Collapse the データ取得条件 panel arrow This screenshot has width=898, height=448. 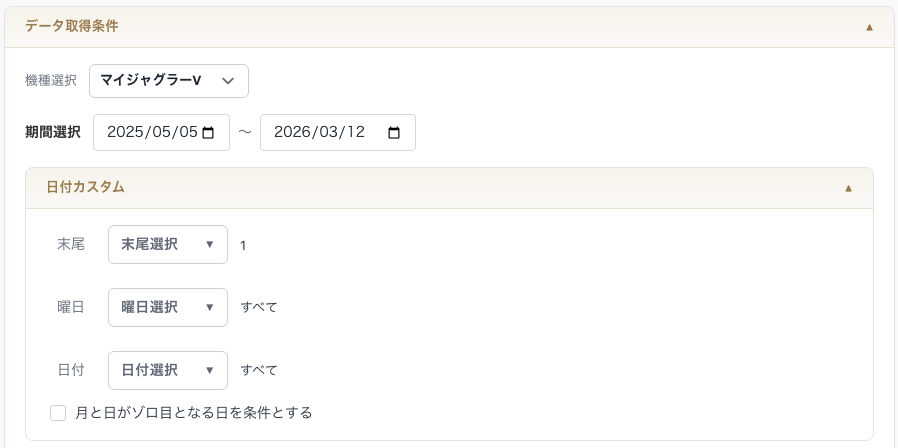click(870, 27)
